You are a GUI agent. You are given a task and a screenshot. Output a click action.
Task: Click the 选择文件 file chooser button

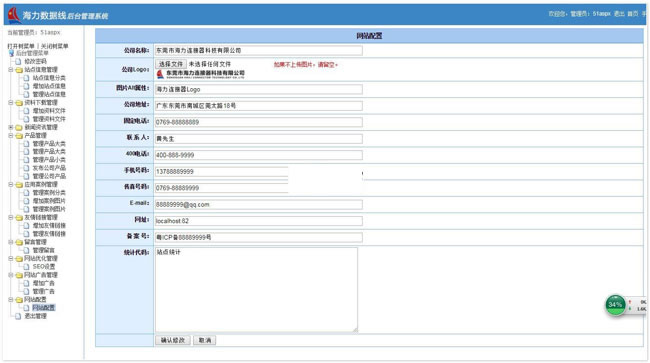pyautogui.click(x=171, y=64)
